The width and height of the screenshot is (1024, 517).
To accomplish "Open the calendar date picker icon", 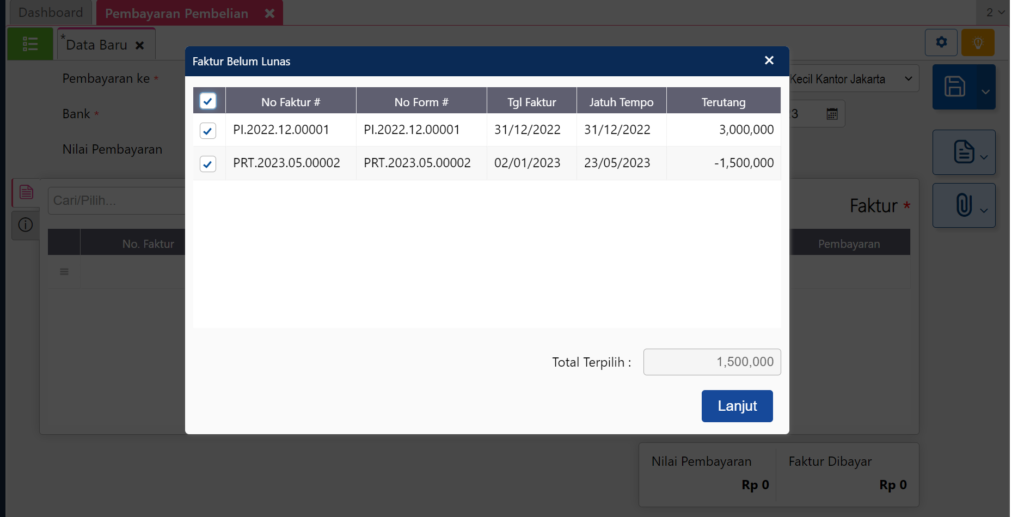I will pyautogui.click(x=832, y=114).
